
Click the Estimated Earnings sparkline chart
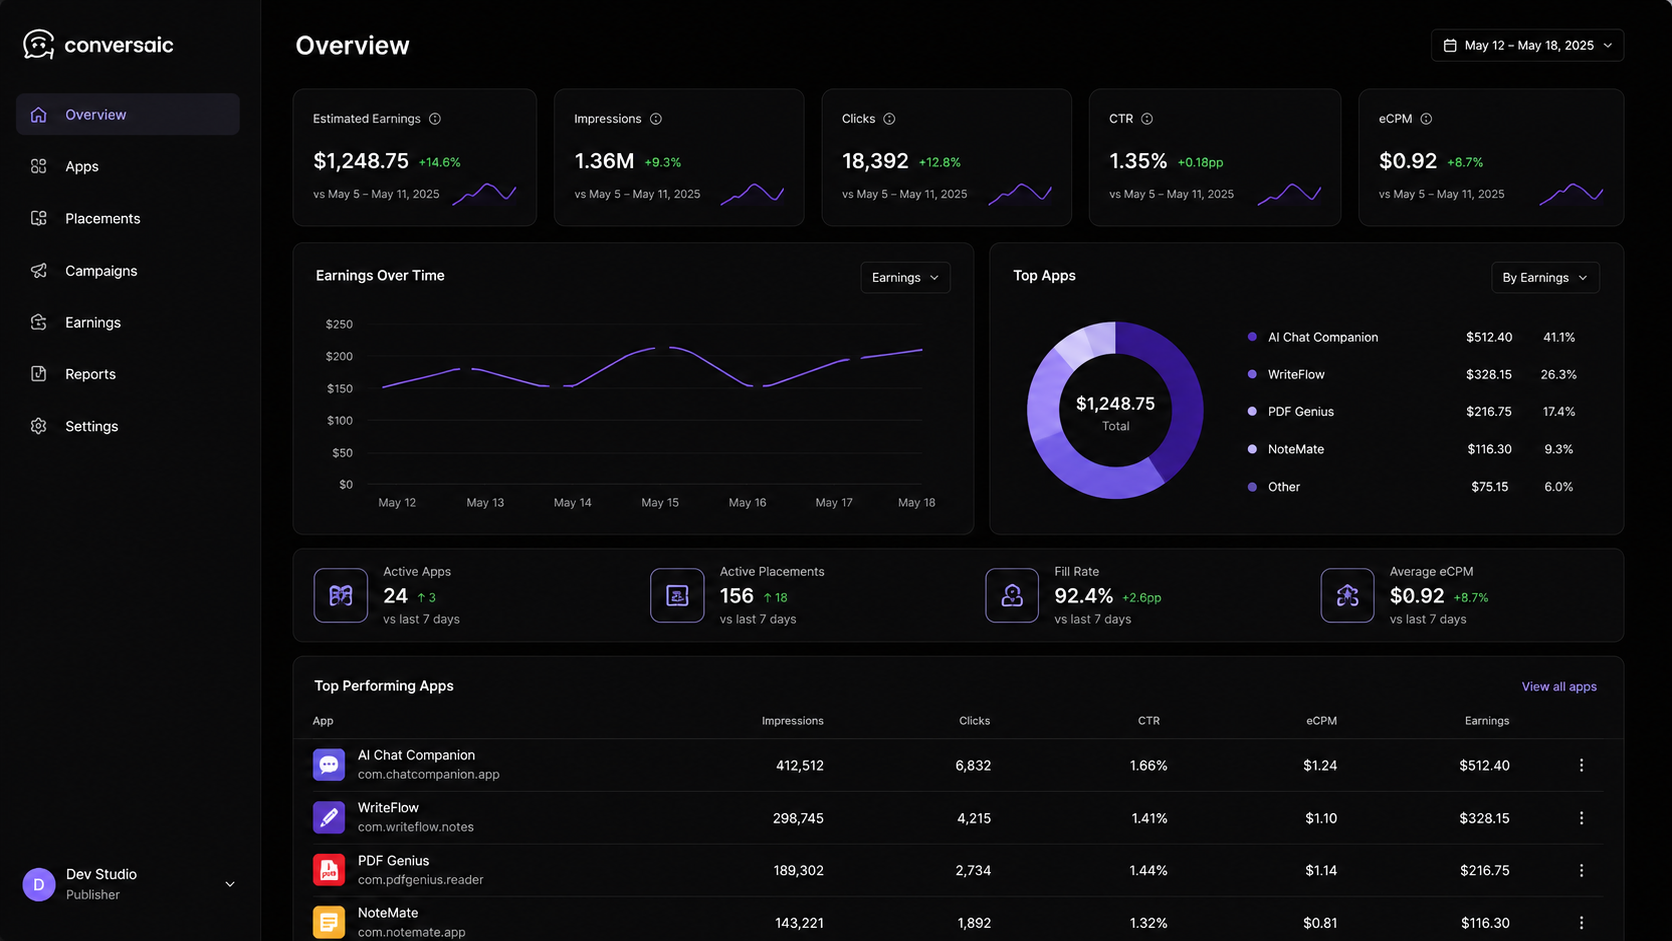coord(484,193)
